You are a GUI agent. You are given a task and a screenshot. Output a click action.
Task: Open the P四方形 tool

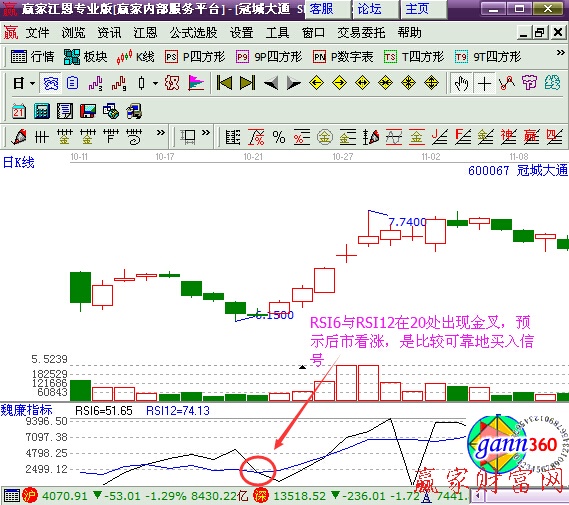pyautogui.click(x=195, y=57)
